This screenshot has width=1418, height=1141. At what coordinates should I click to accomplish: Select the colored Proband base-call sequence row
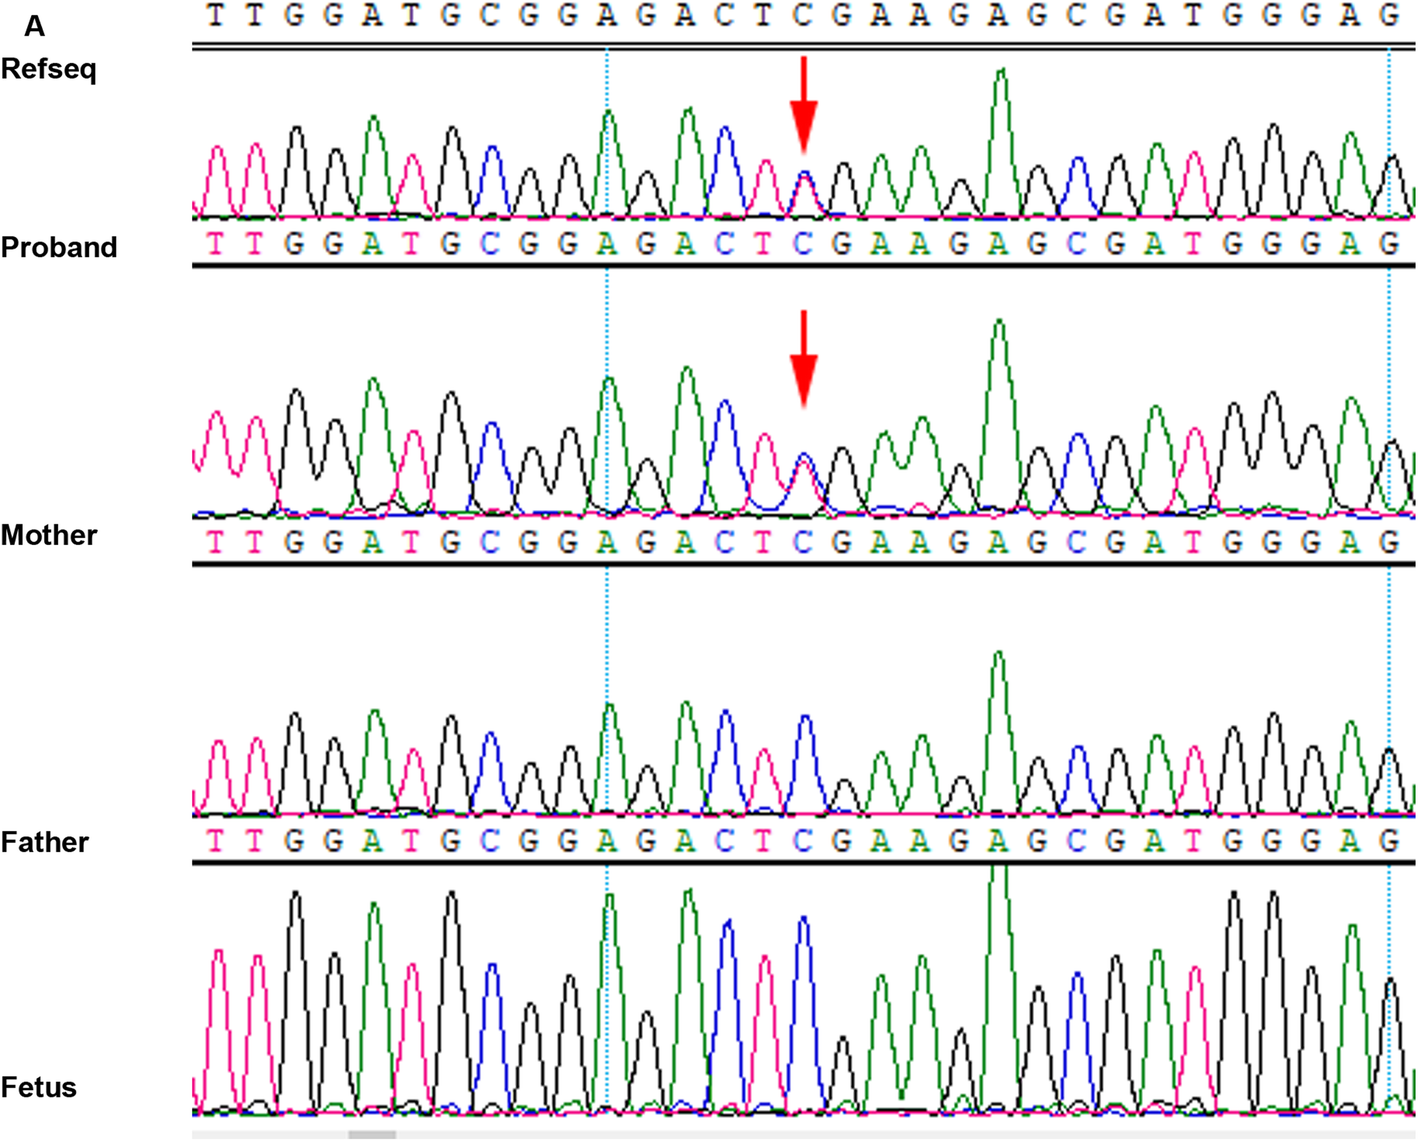coord(803,244)
